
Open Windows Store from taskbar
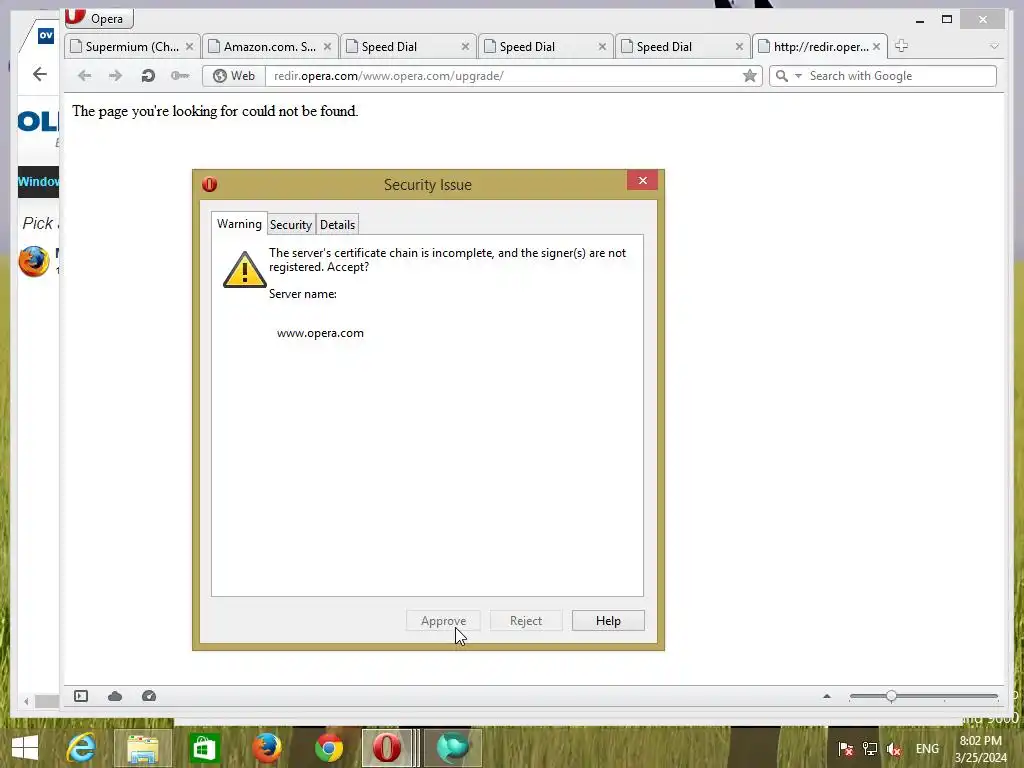coord(204,748)
